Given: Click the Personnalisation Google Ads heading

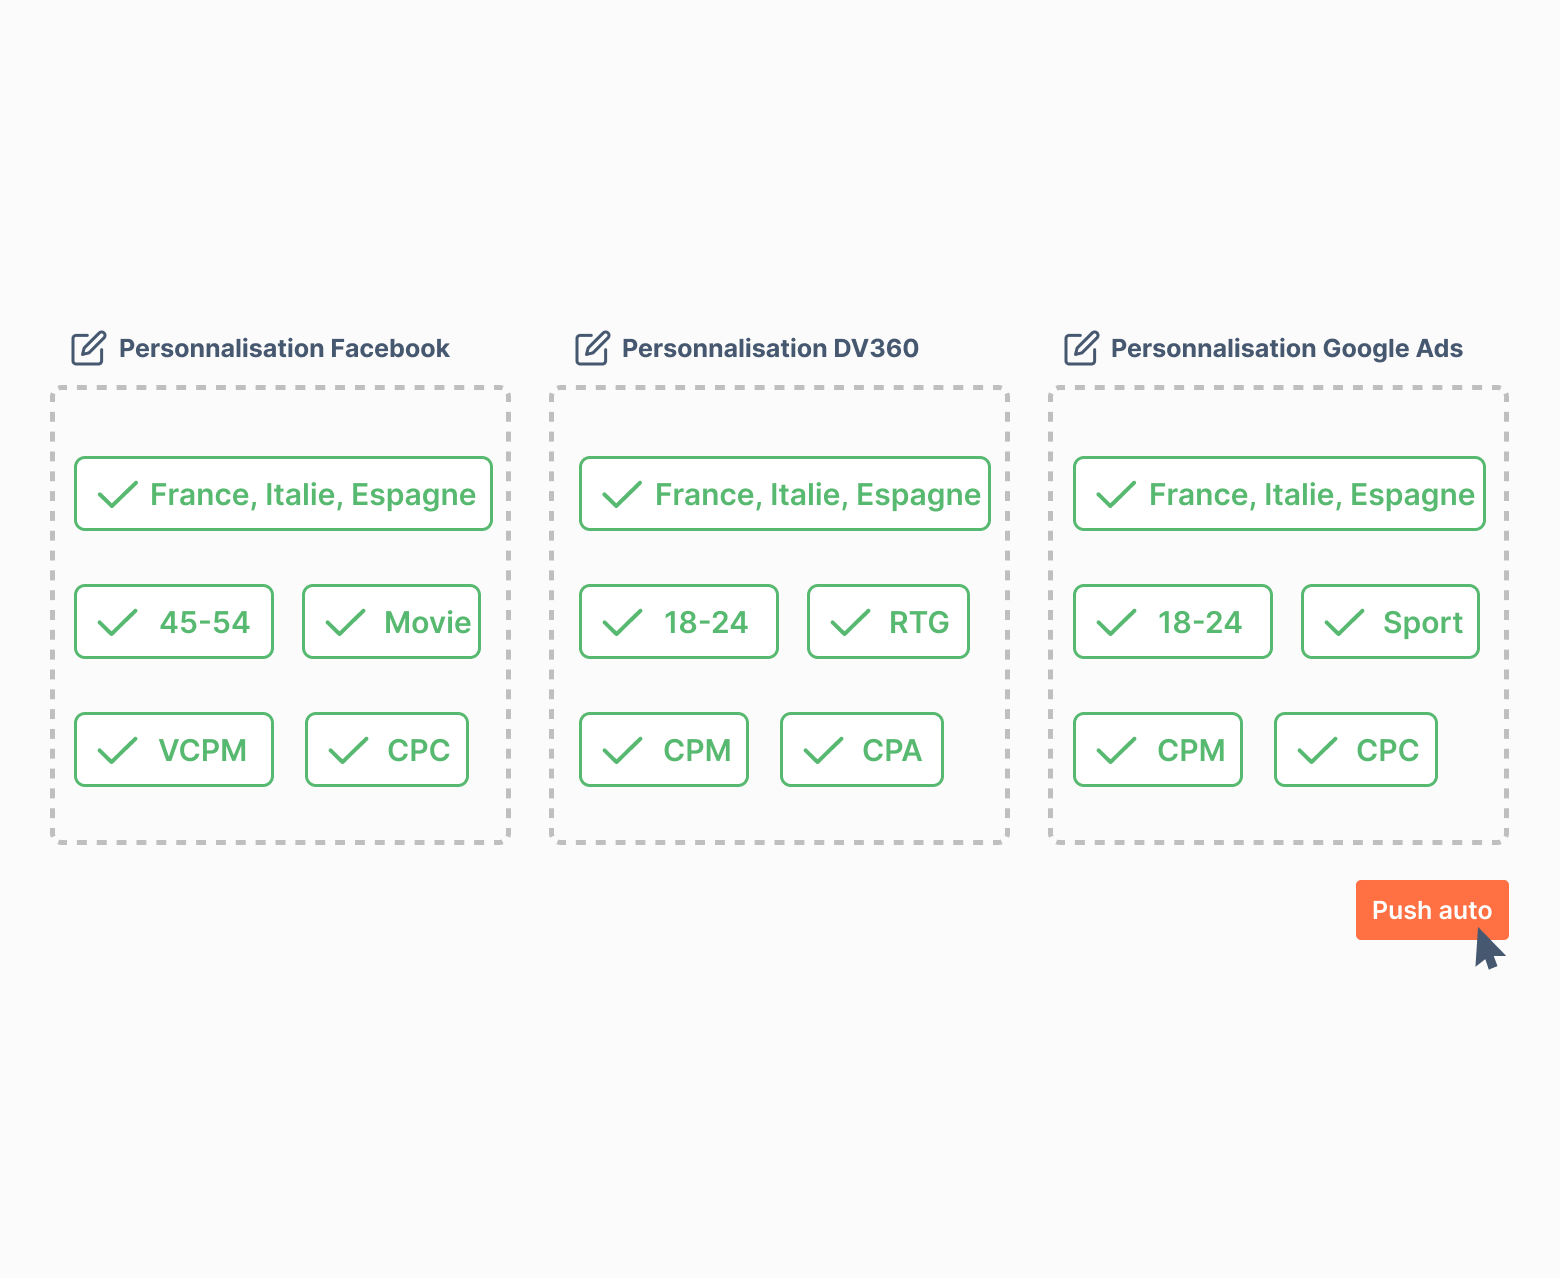Looking at the screenshot, I should 1286,348.
